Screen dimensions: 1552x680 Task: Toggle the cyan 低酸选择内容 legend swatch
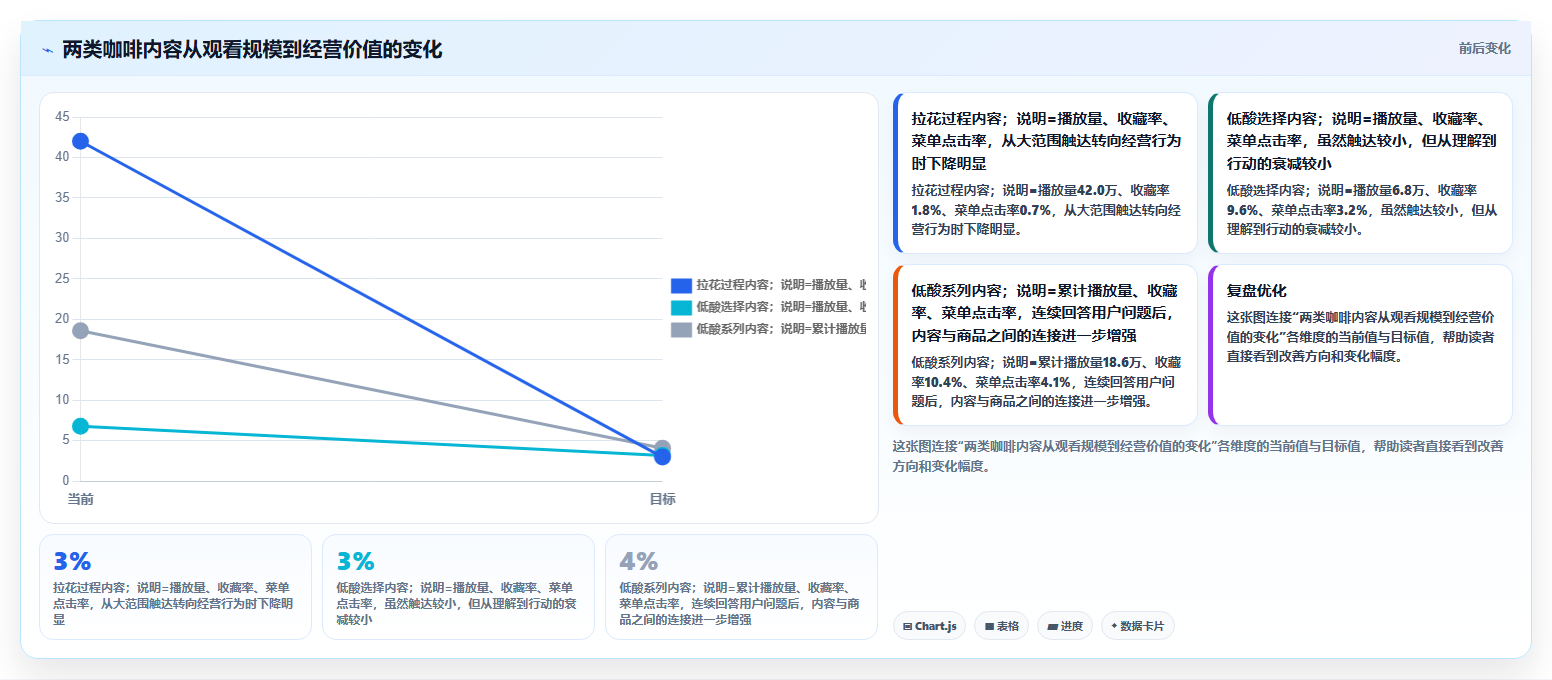pos(681,307)
